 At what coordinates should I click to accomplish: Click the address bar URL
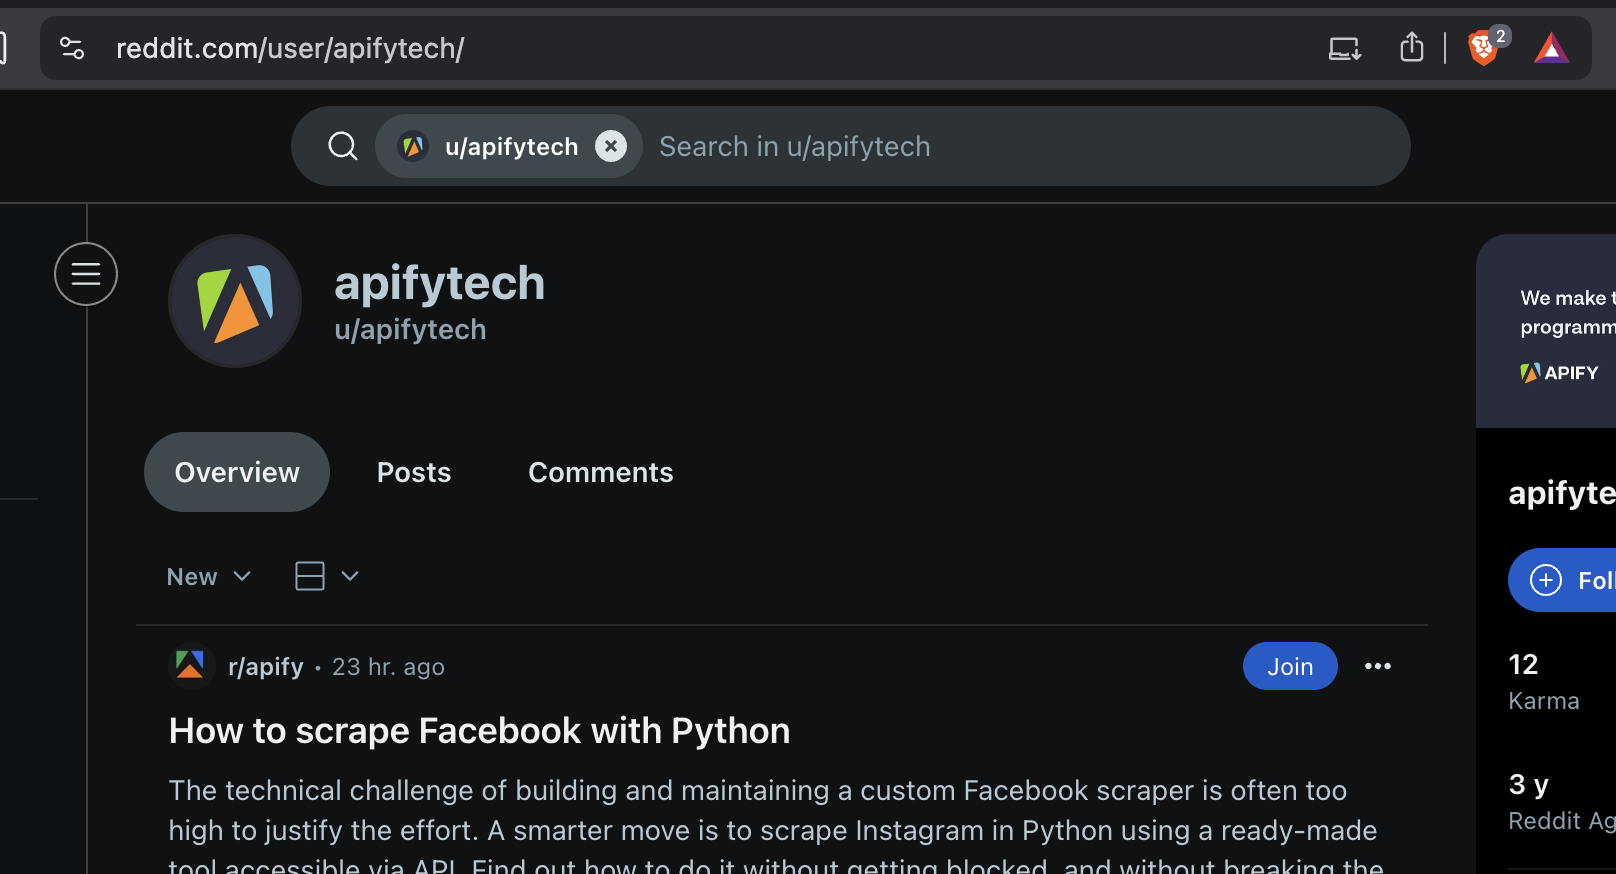pyautogui.click(x=290, y=48)
